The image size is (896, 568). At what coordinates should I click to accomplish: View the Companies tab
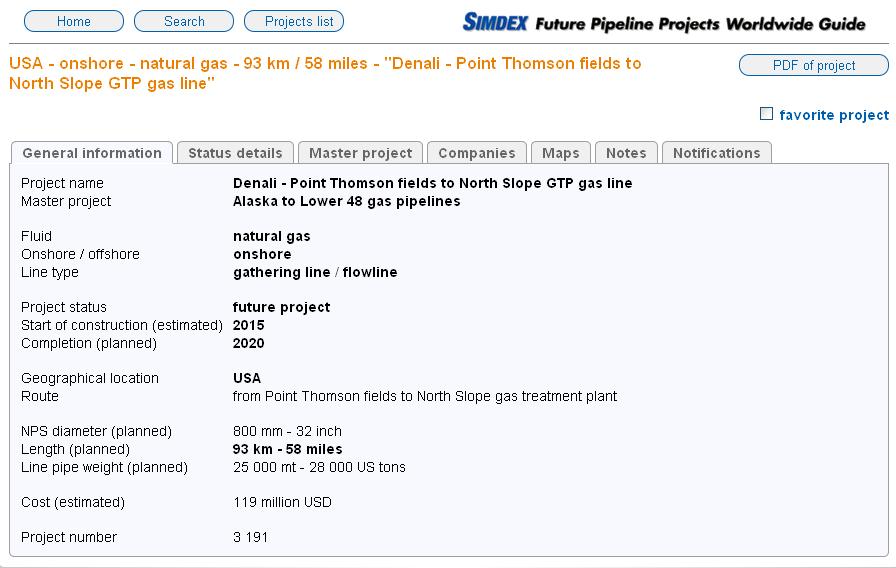(x=477, y=153)
